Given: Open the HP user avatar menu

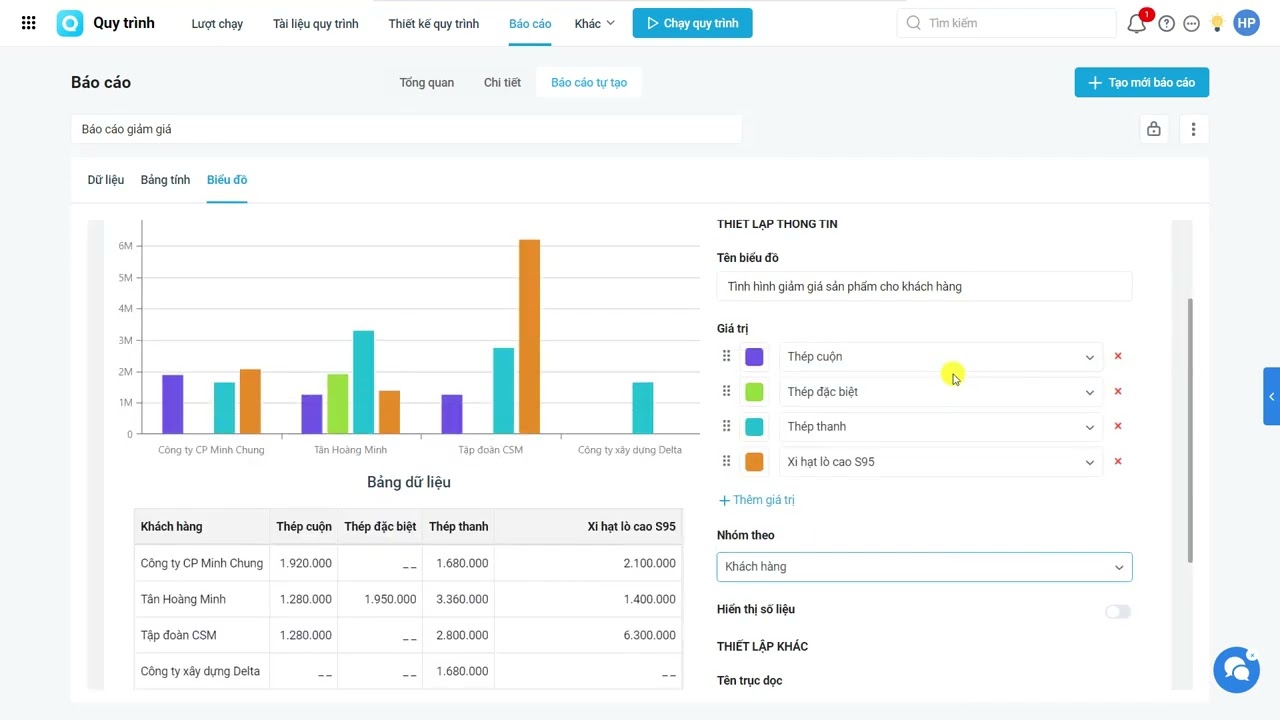Looking at the screenshot, I should (1246, 23).
